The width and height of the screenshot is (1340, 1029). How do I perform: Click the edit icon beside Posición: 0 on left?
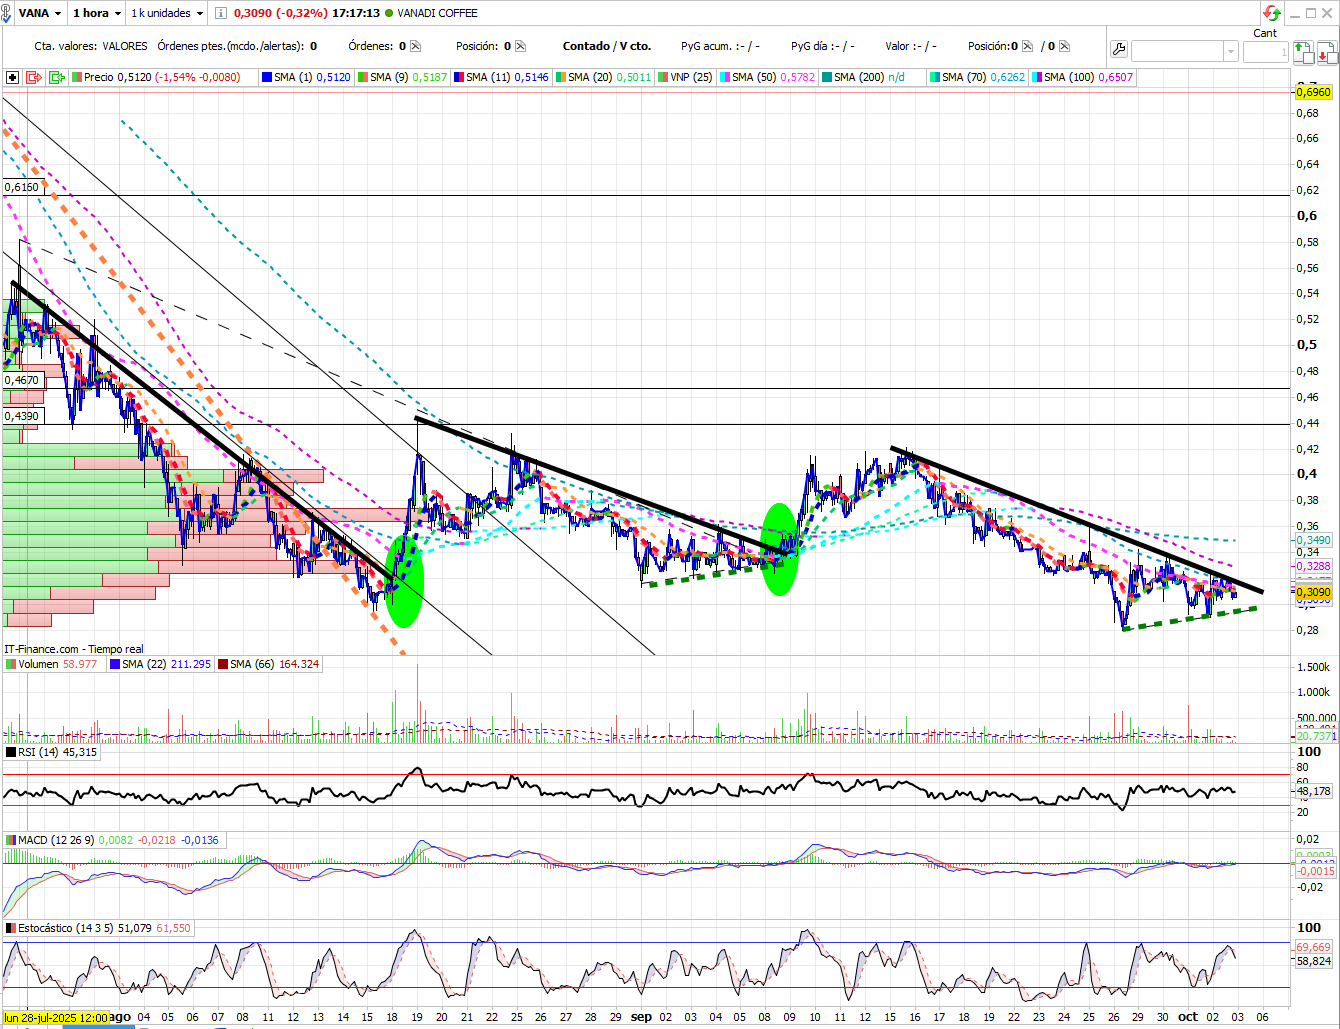click(520, 46)
